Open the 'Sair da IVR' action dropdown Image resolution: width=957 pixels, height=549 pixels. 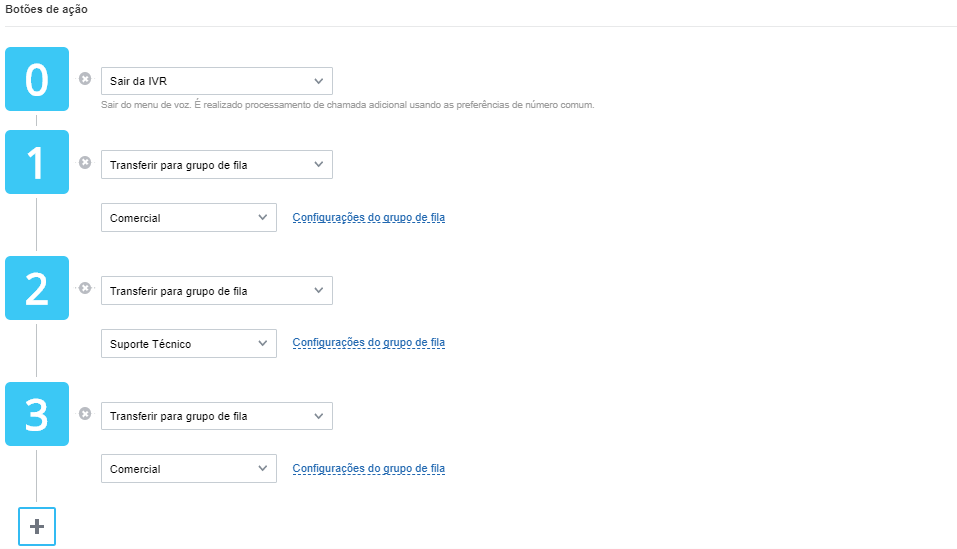coord(217,81)
